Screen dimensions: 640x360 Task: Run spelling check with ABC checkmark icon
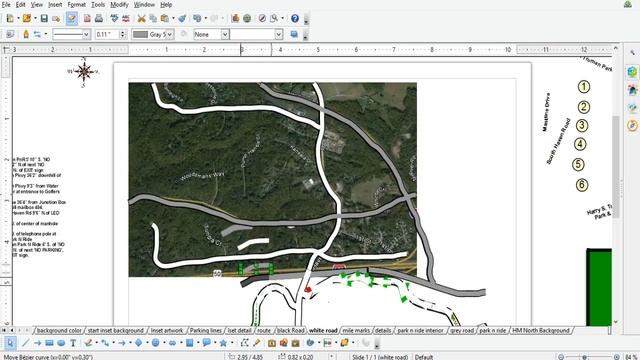pos(114,18)
